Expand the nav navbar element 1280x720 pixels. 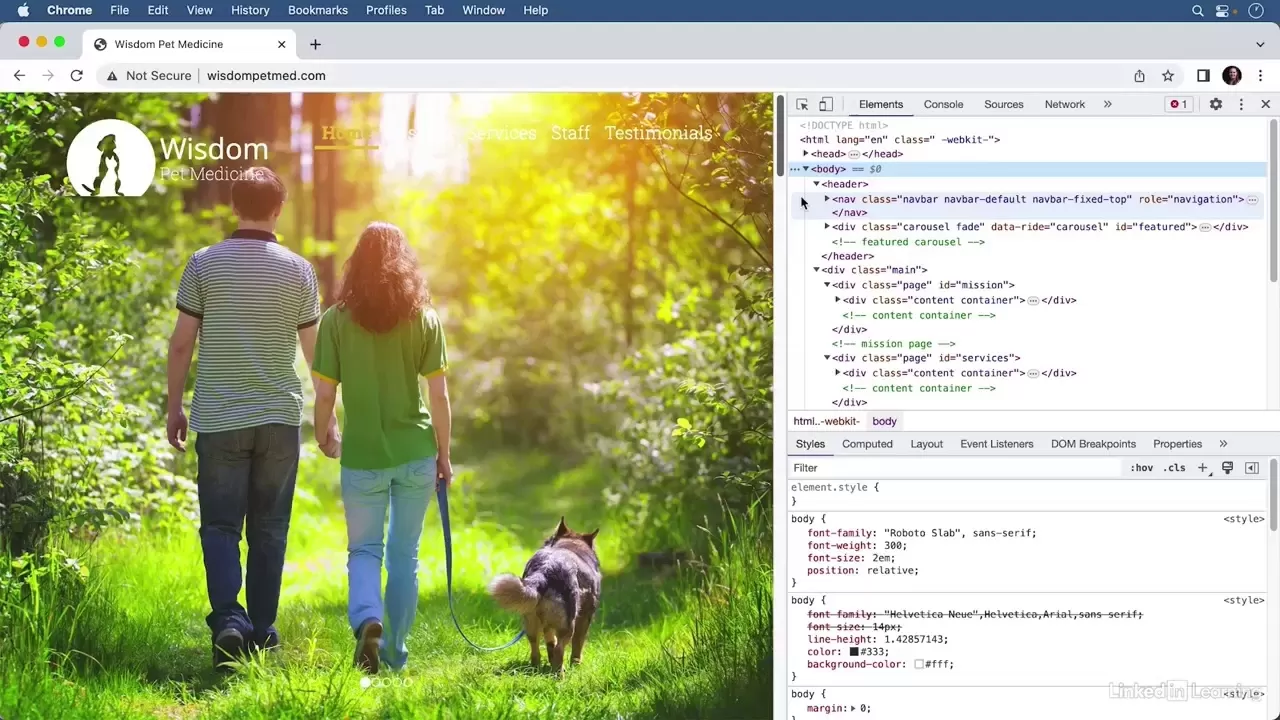(827, 199)
